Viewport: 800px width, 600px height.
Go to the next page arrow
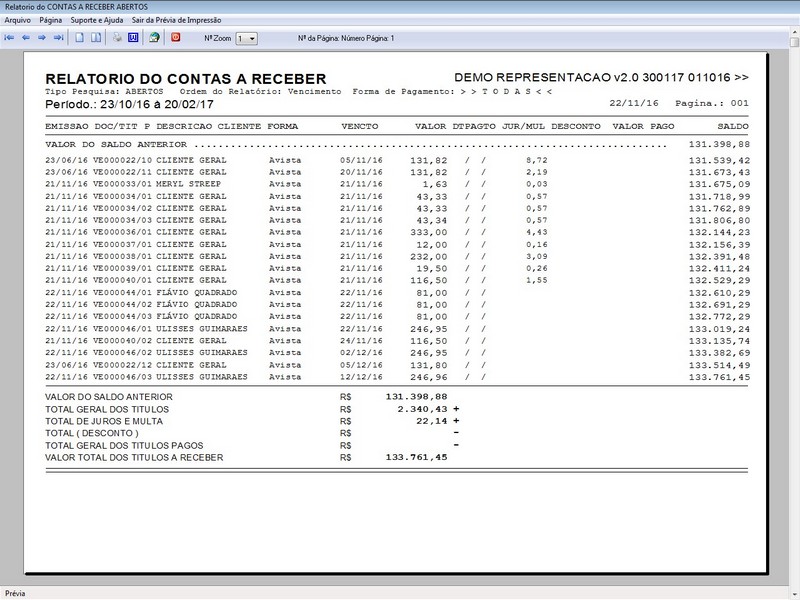pyautogui.click(x=42, y=38)
